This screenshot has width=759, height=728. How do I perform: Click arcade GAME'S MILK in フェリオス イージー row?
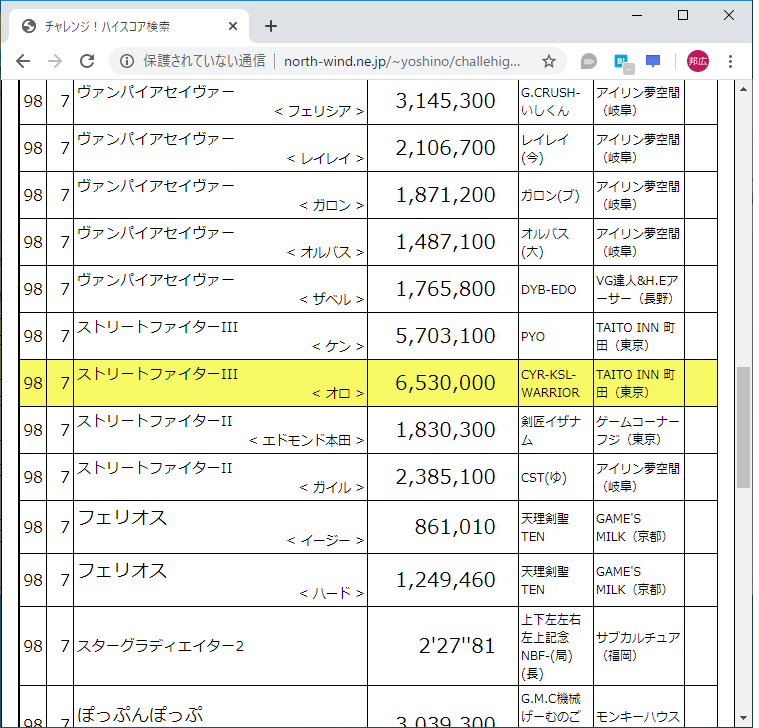[631, 527]
